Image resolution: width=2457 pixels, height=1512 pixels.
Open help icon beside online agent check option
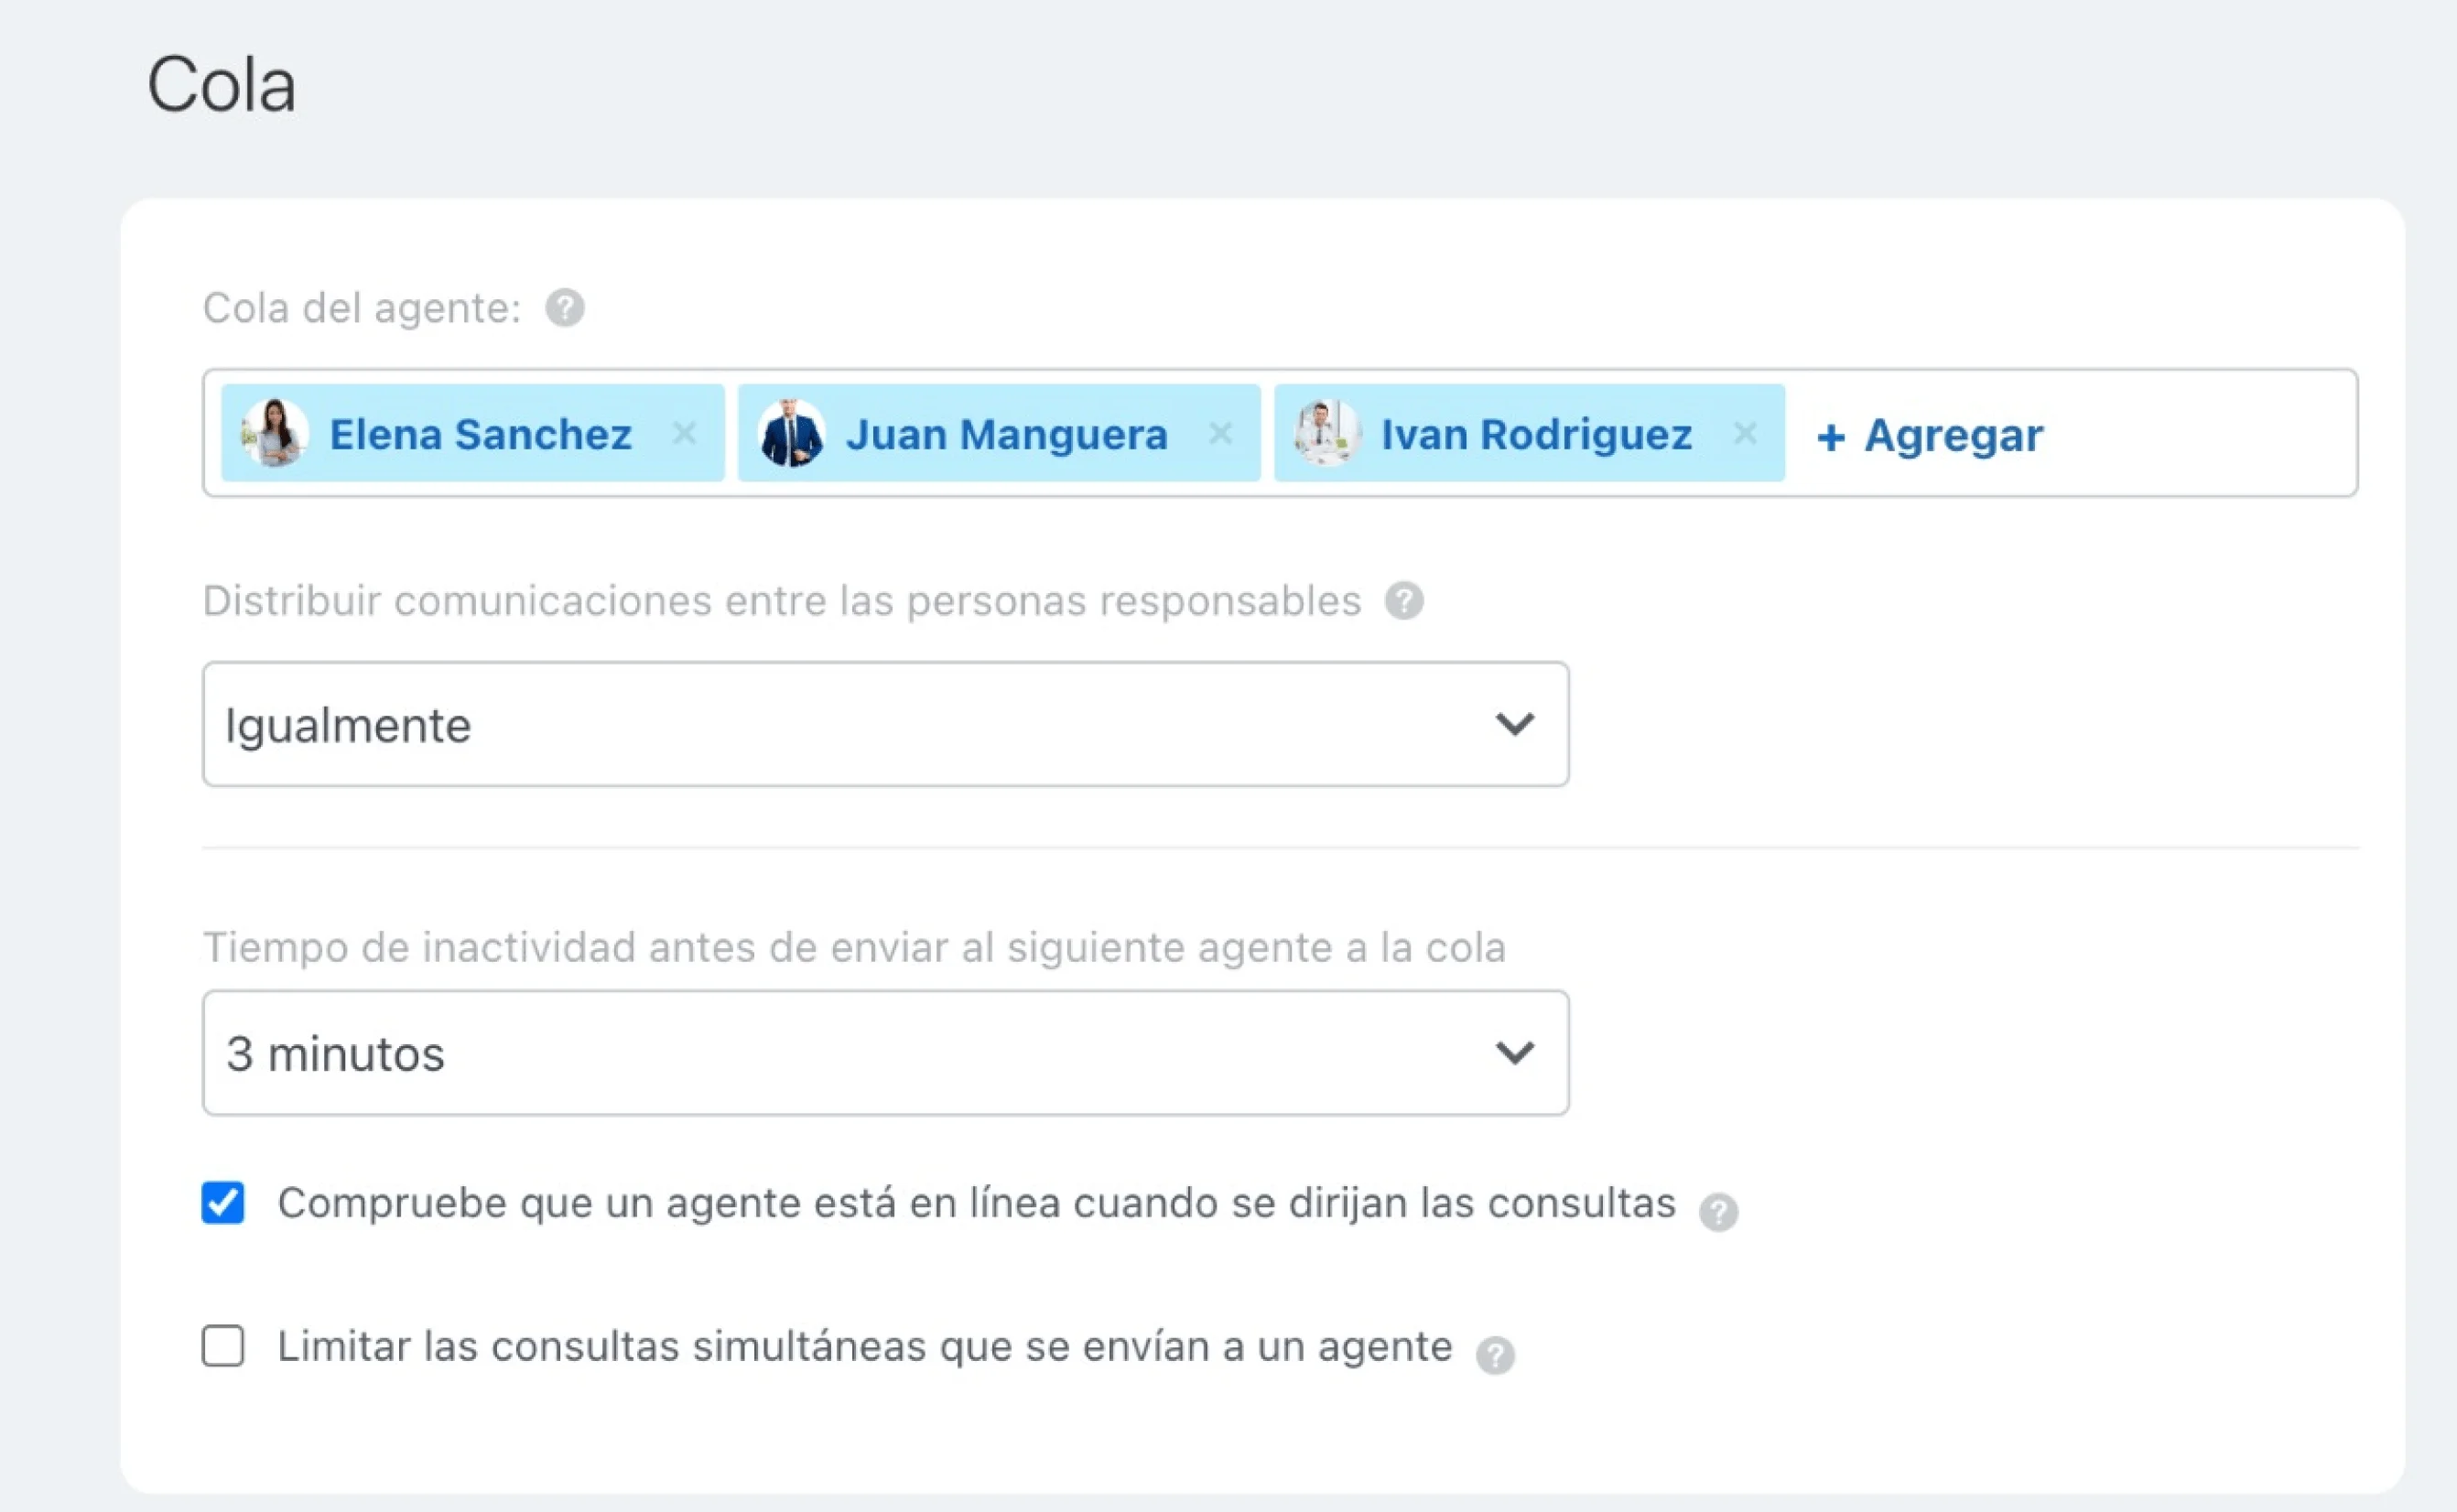coord(1719,1211)
